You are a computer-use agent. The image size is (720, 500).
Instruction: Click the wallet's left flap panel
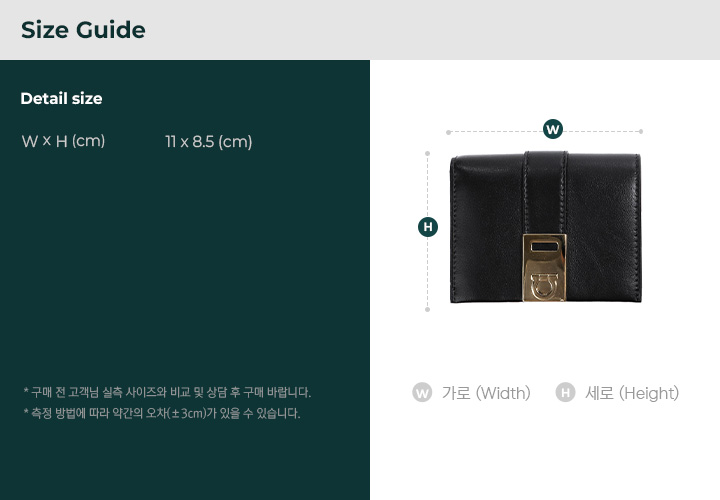click(x=487, y=229)
